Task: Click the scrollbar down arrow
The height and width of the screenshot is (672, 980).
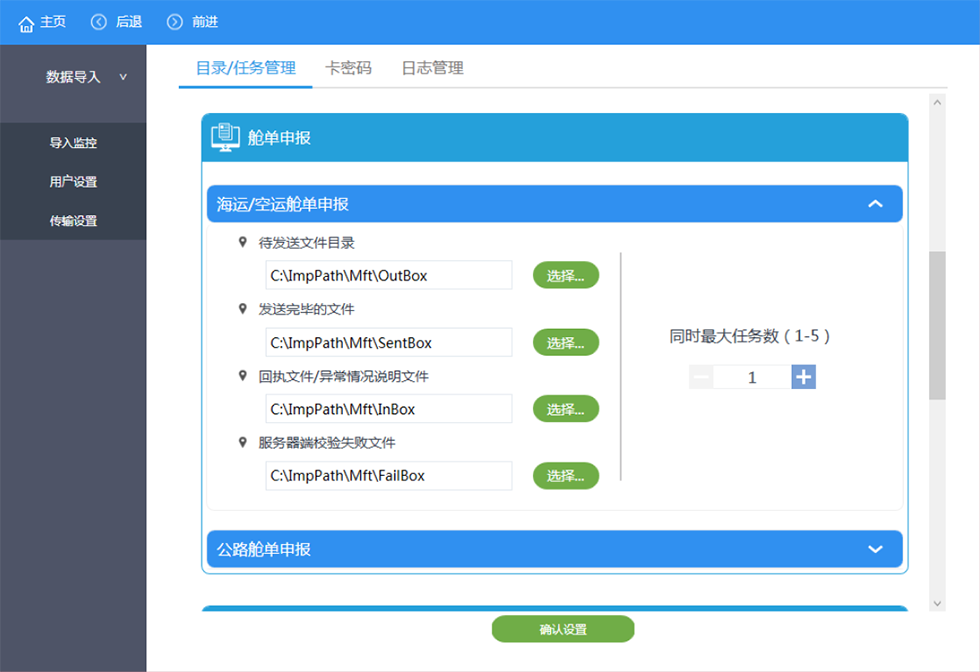Action: [938, 604]
